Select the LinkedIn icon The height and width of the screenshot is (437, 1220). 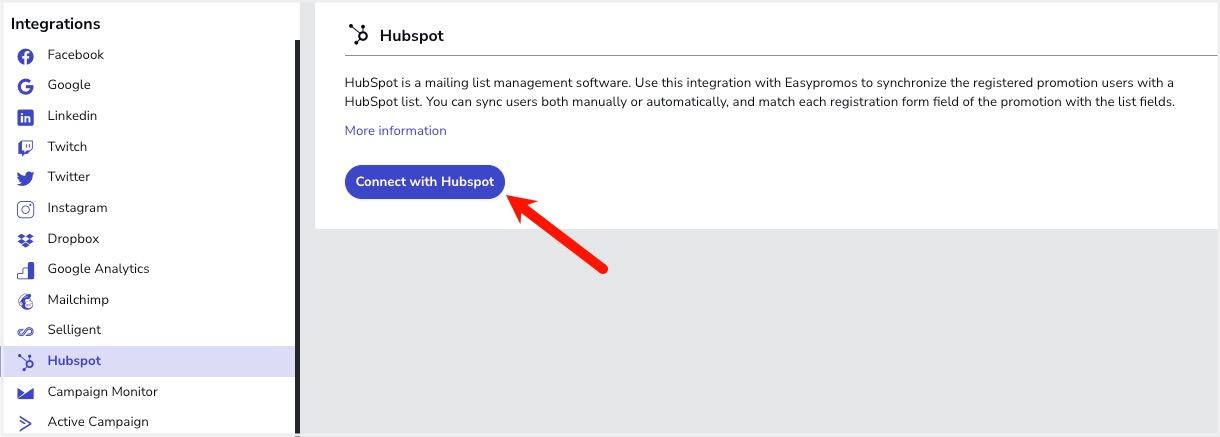coord(26,117)
